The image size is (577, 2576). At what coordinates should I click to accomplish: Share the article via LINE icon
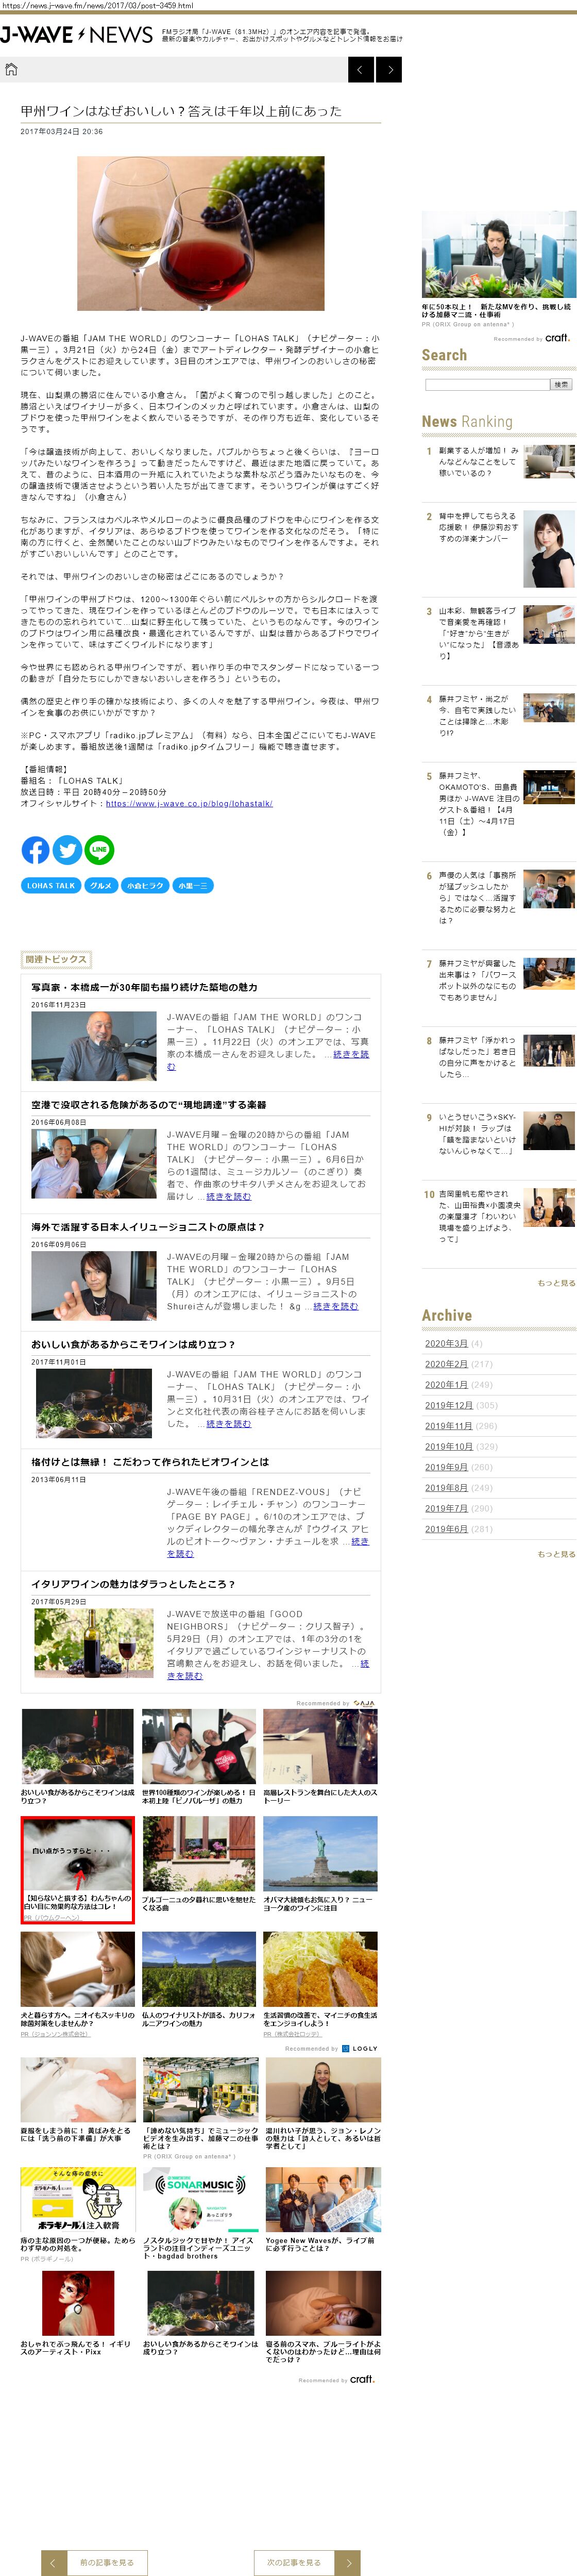pos(99,850)
